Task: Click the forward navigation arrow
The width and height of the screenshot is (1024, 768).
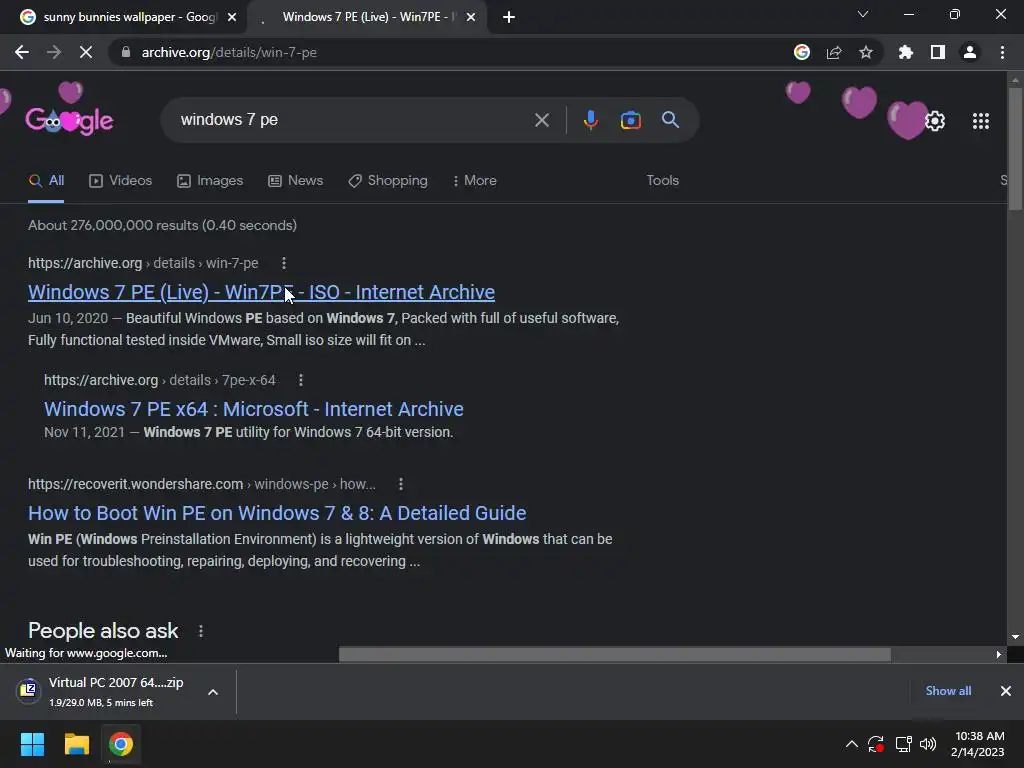Action: pyautogui.click(x=54, y=52)
